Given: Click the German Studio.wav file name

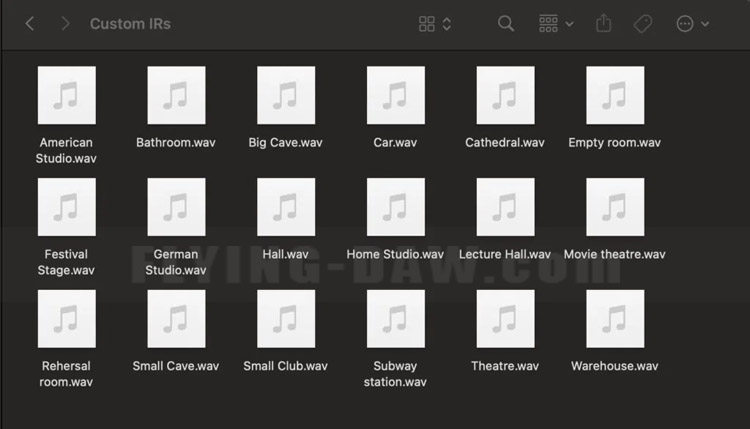Looking at the screenshot, I should pos(176,262).
